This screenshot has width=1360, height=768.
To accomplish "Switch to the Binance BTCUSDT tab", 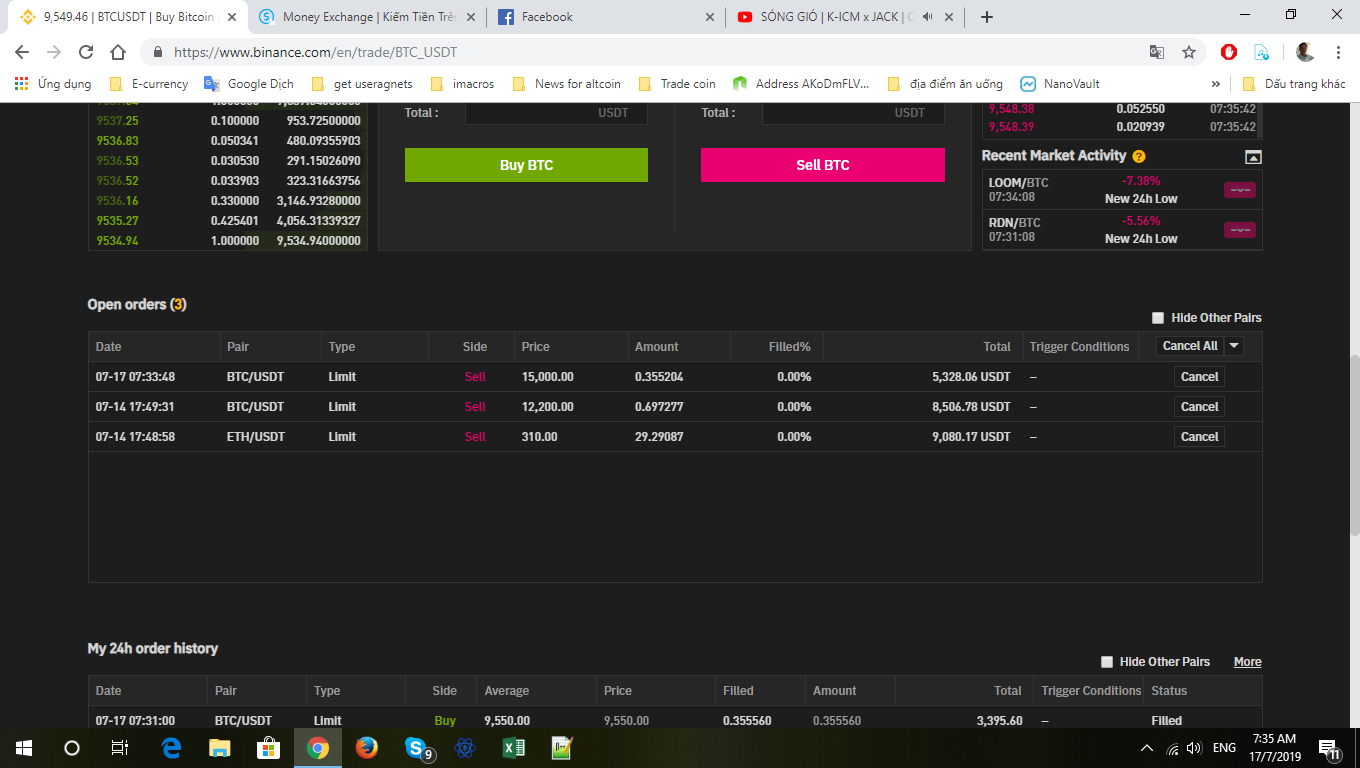I will (x=128, y=17).
